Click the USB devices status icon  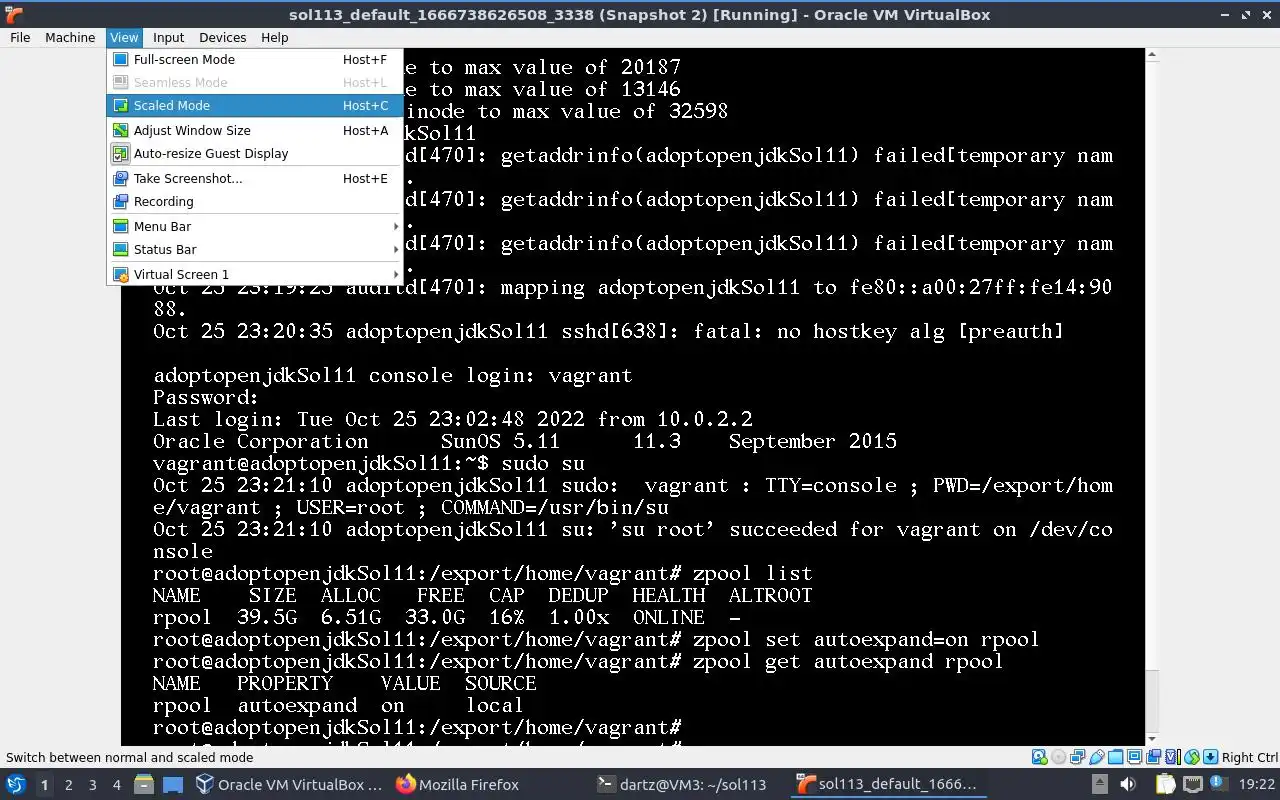pos(1097,757)
